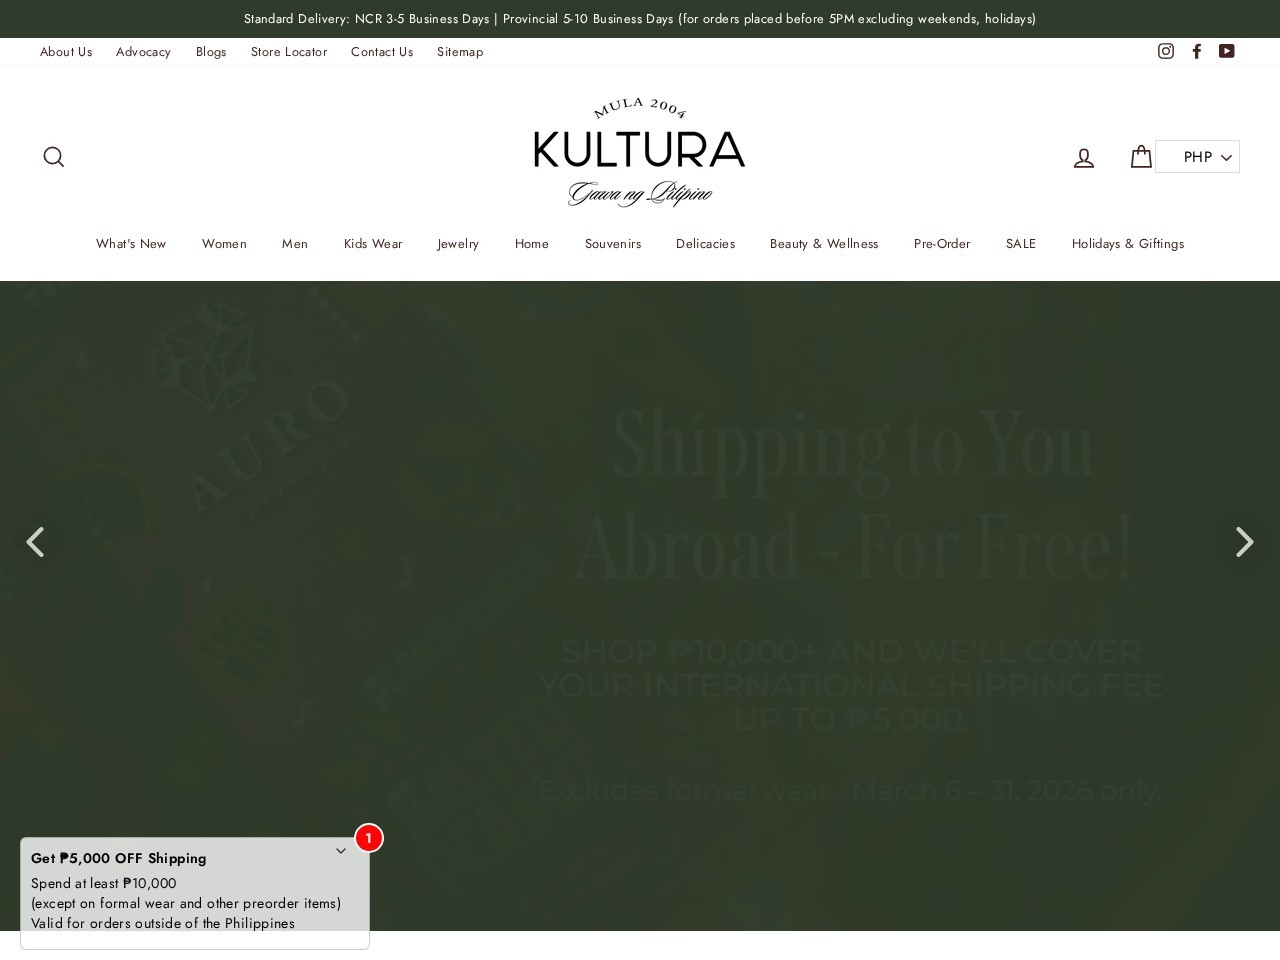Open the Women navigation menu
Image resolution: width=1280 pixels, height=960 pixels.
pos(224,243)
